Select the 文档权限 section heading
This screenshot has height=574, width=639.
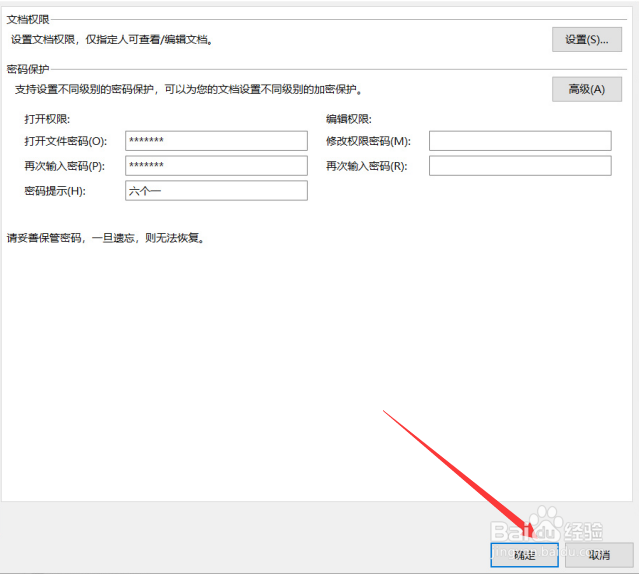coord(28,20)
